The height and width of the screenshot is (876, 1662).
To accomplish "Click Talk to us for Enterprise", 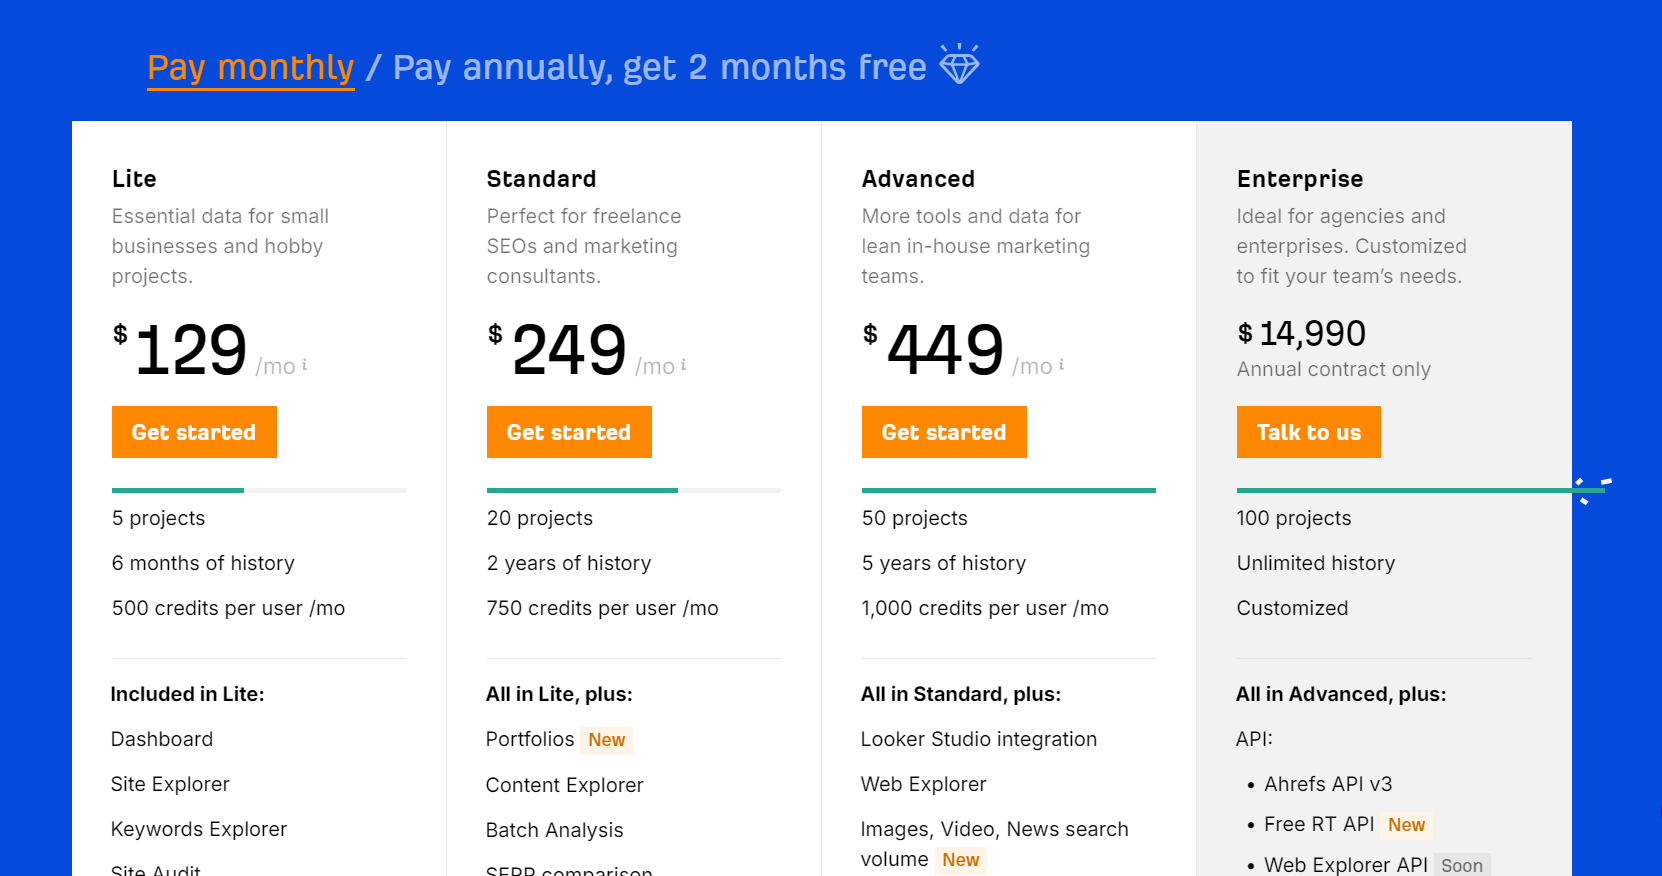I will 1308,432.
